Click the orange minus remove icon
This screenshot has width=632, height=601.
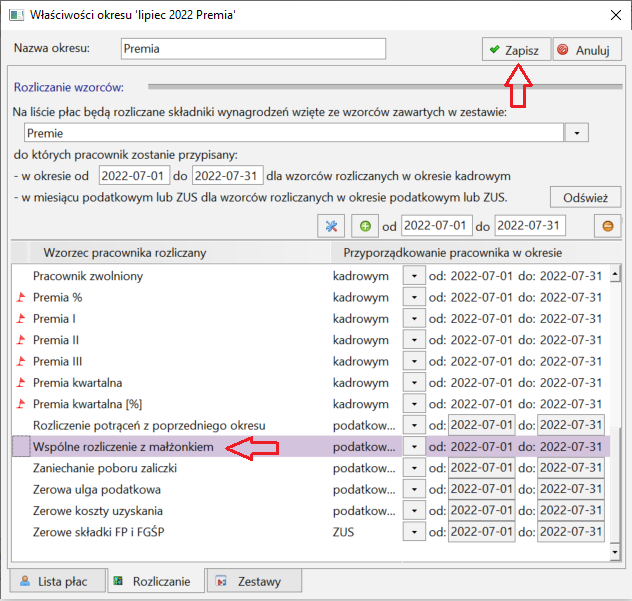click(607, 226)
